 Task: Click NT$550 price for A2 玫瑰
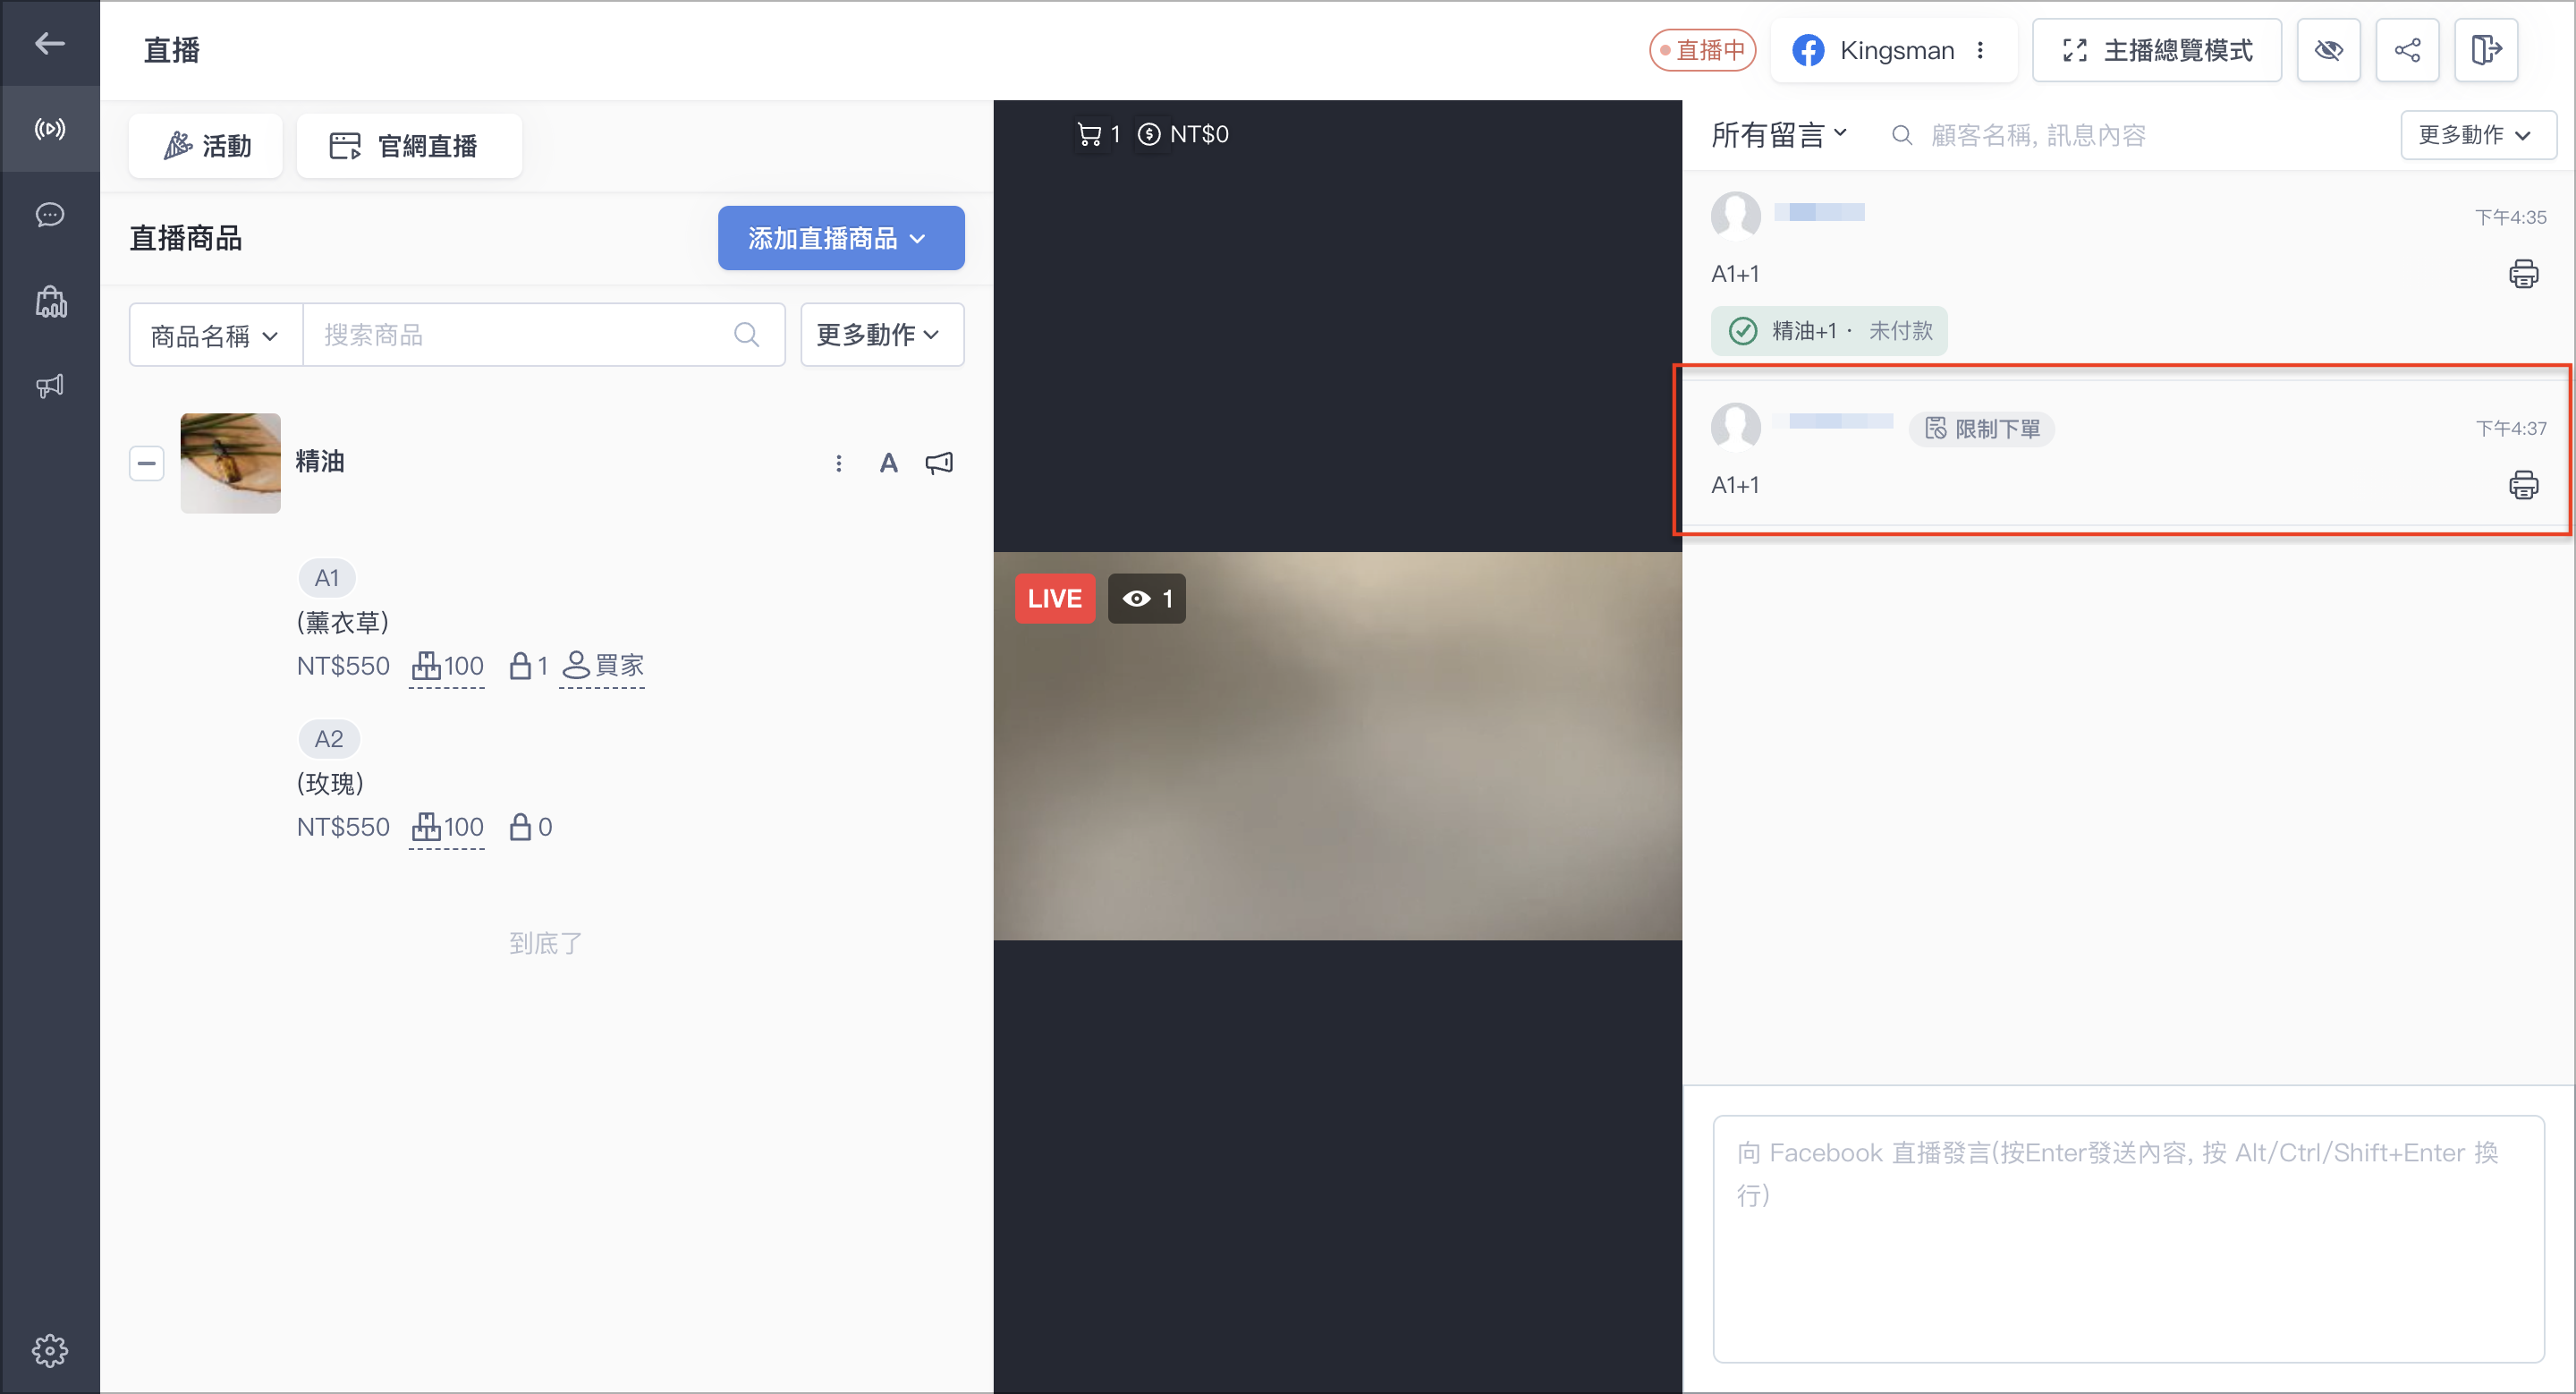(x=343, y=827)
